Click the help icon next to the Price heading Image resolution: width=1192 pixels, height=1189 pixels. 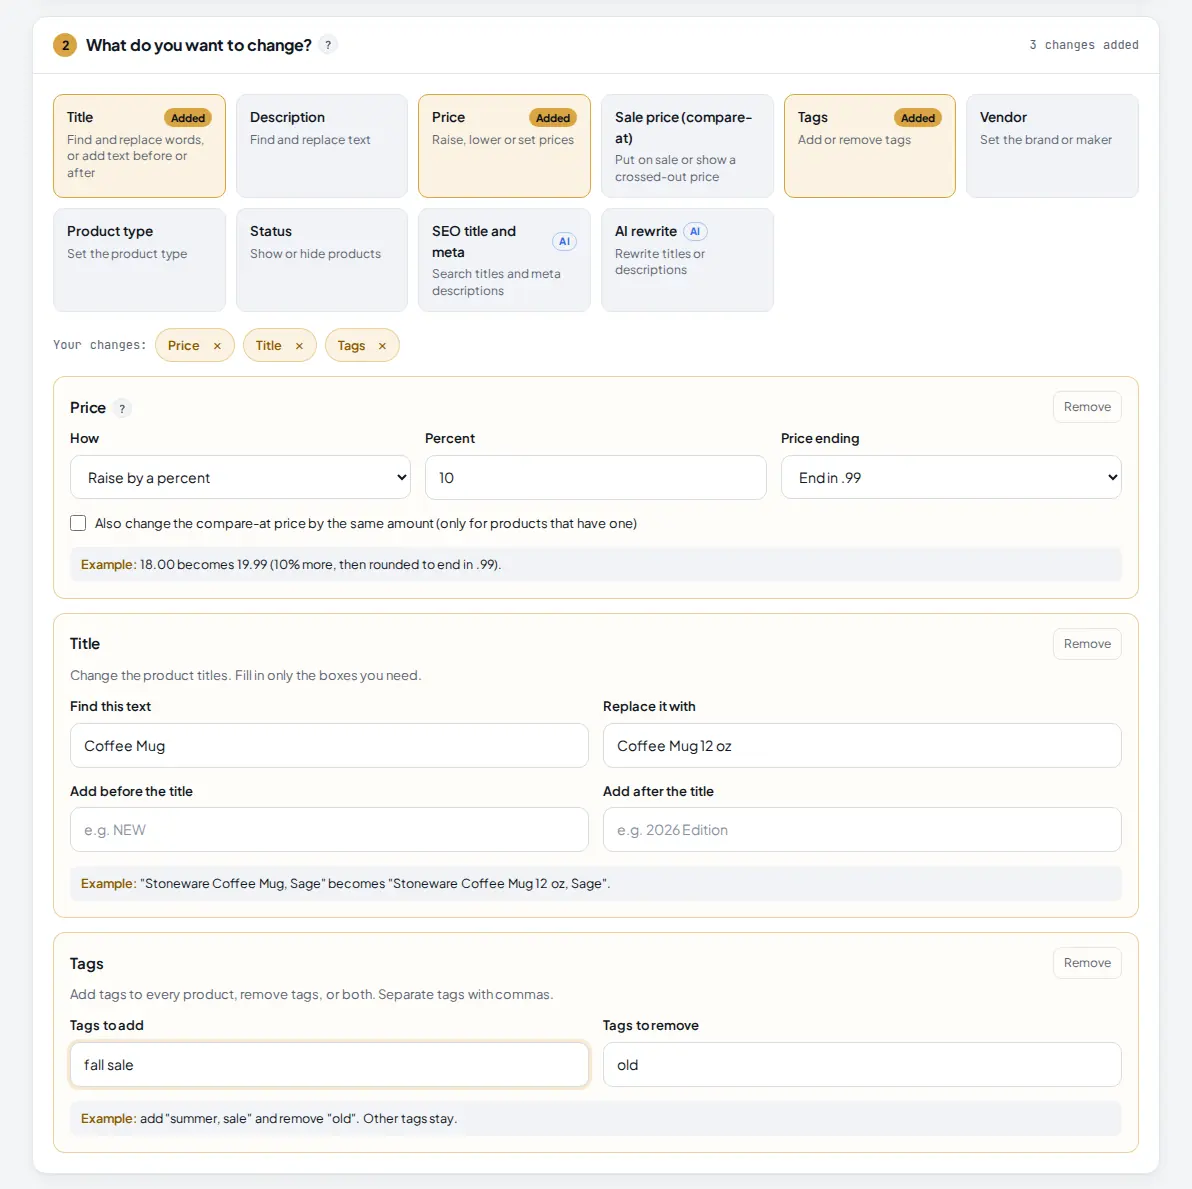(x=122, y=408)
